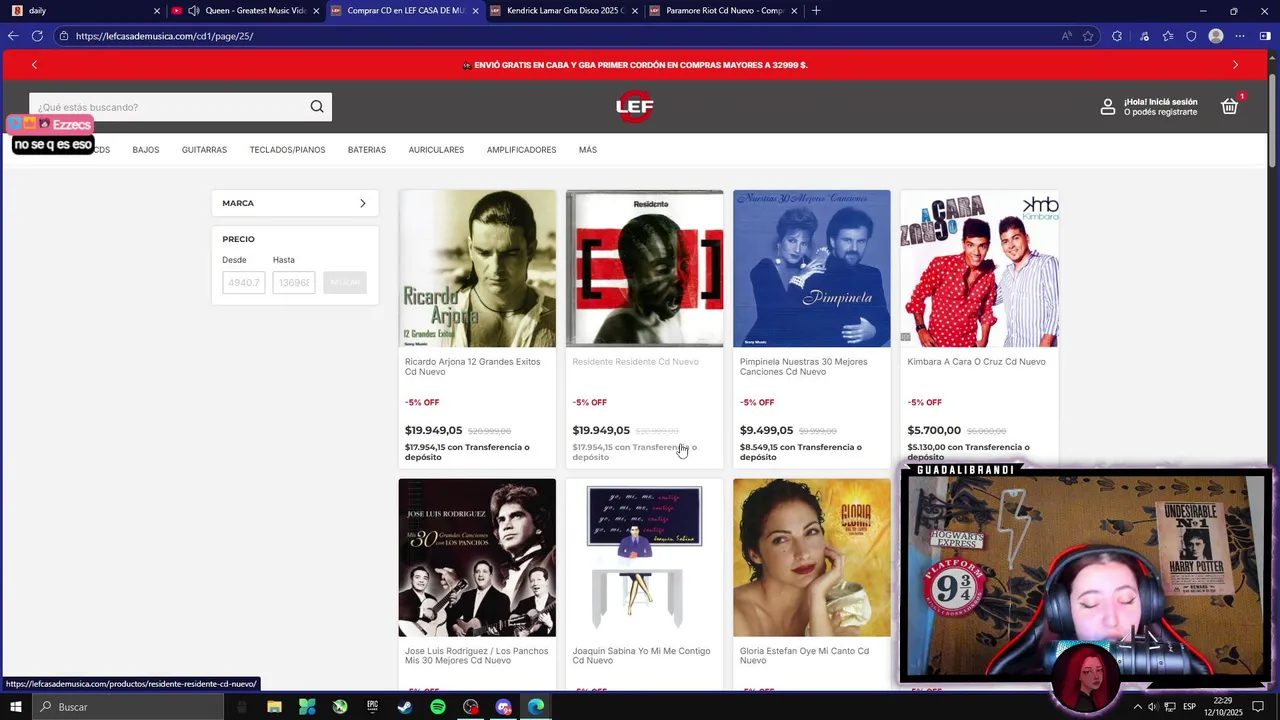Toggle Edge sidebar icon at toolbar end

[1265, 36]
